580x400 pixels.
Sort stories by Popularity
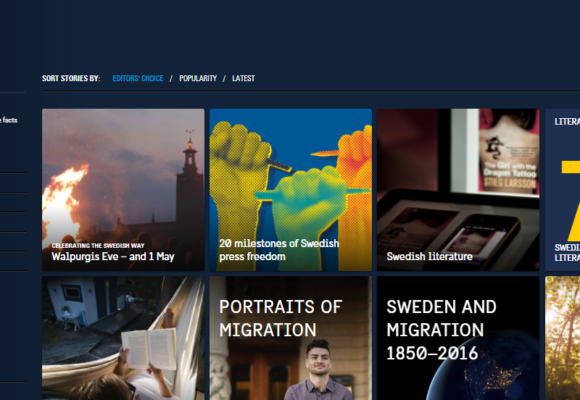(198, 78)
